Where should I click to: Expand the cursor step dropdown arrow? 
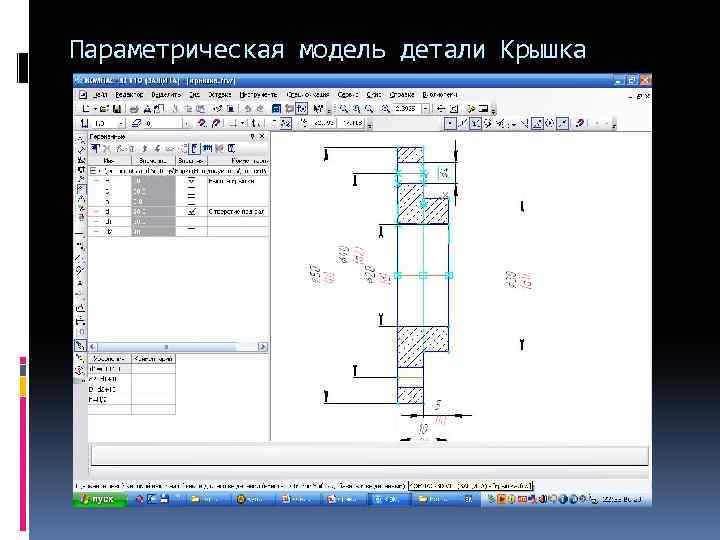121,123
